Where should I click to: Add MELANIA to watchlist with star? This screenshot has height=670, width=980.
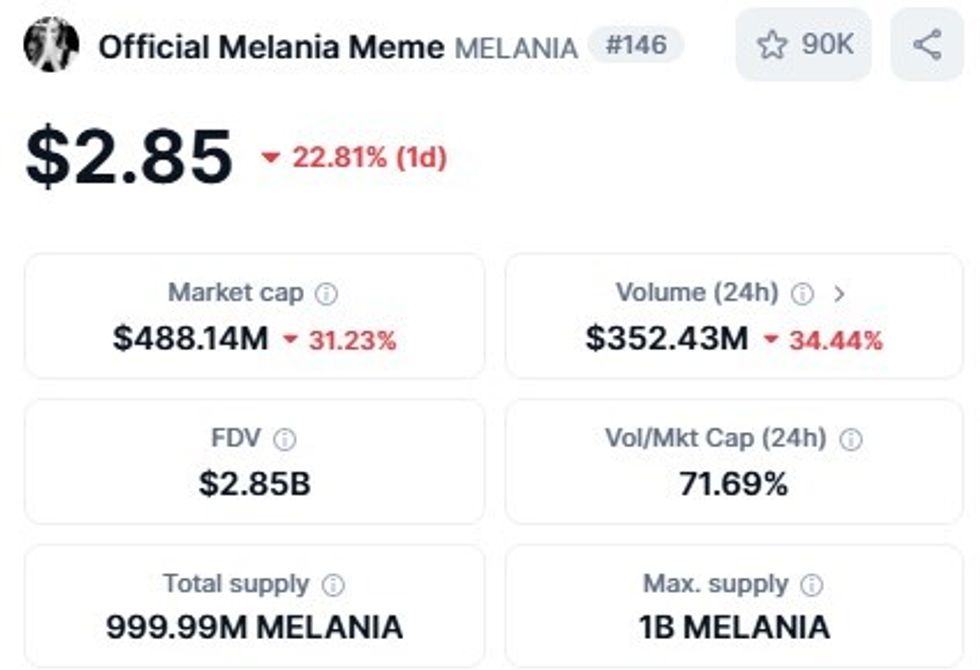click(772, 45)
